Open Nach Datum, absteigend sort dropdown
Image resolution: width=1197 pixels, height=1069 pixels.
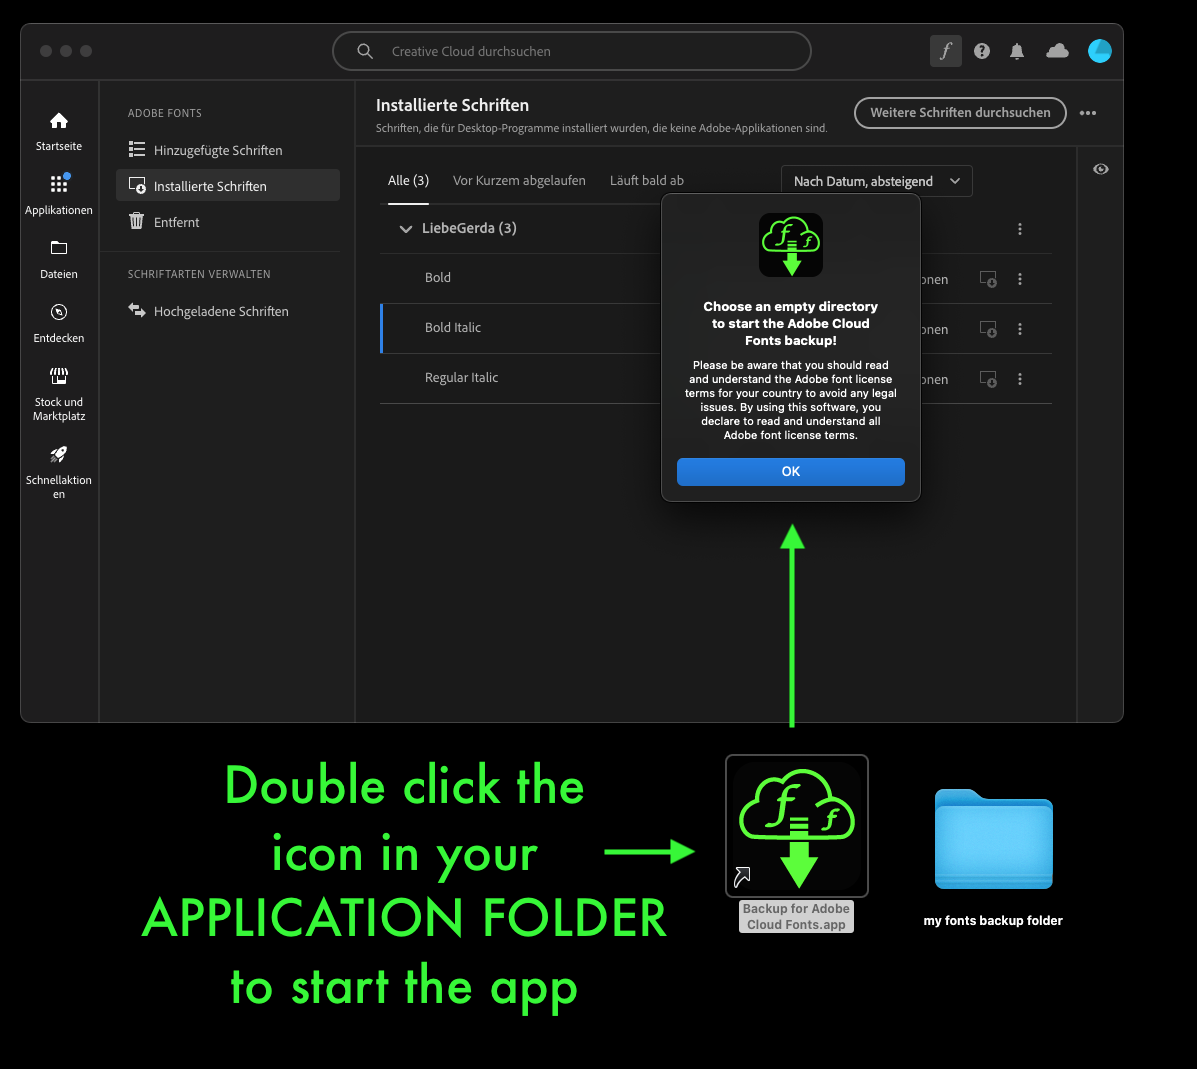point(876,181)
